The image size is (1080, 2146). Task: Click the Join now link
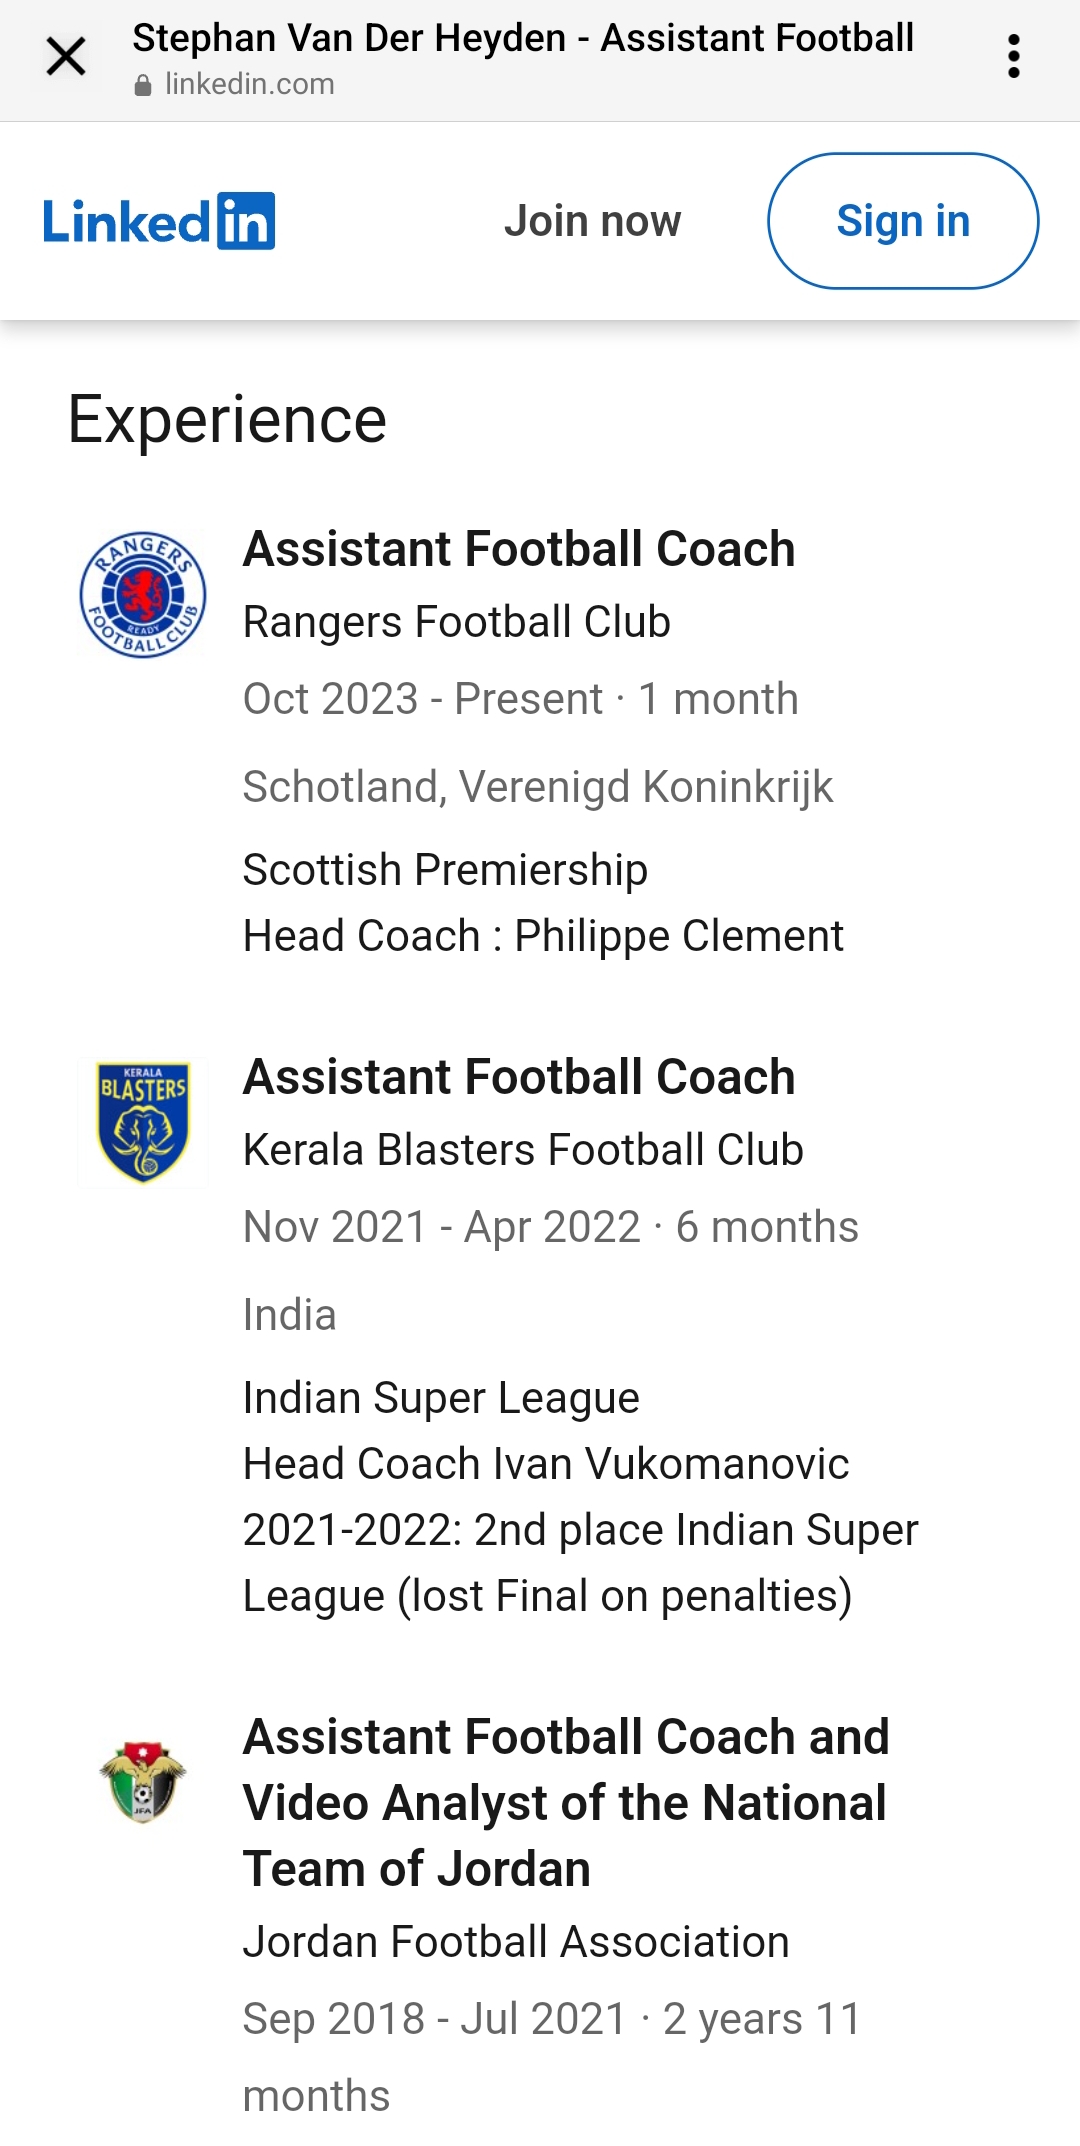[x=593, y=221]
